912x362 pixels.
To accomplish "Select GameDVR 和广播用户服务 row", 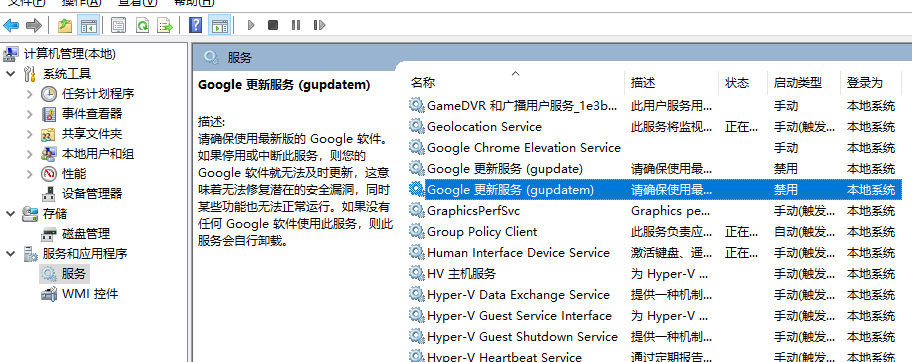I will click(x=654, y=106).
